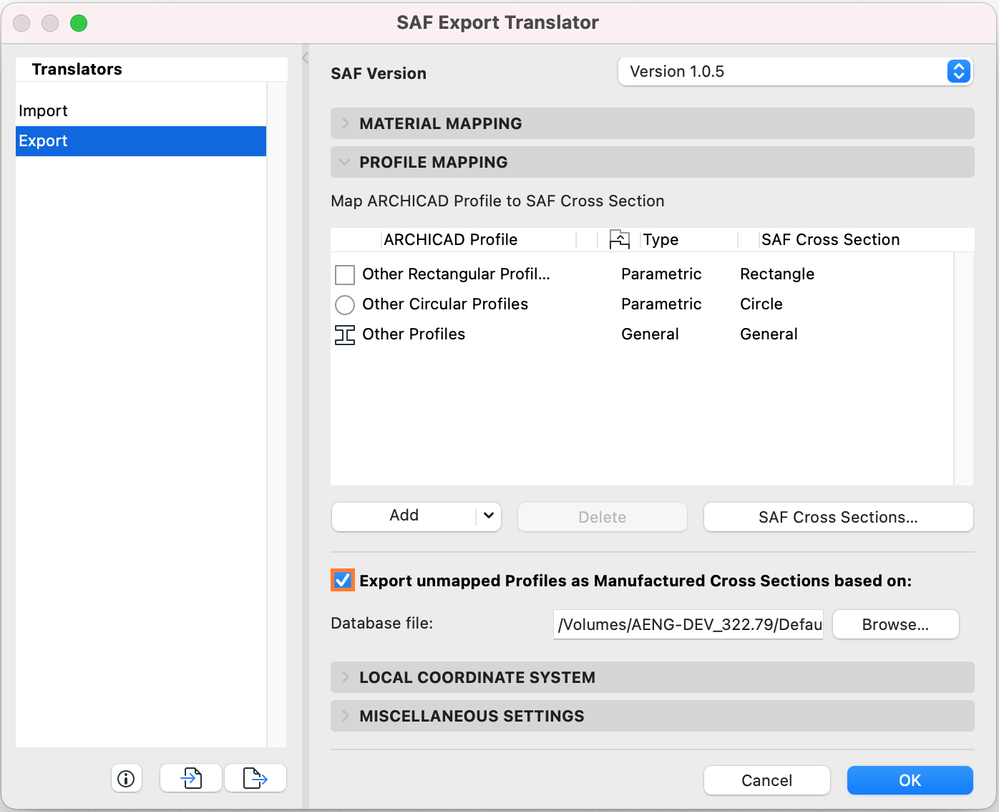Click the import translator file icon

(190, 778)
